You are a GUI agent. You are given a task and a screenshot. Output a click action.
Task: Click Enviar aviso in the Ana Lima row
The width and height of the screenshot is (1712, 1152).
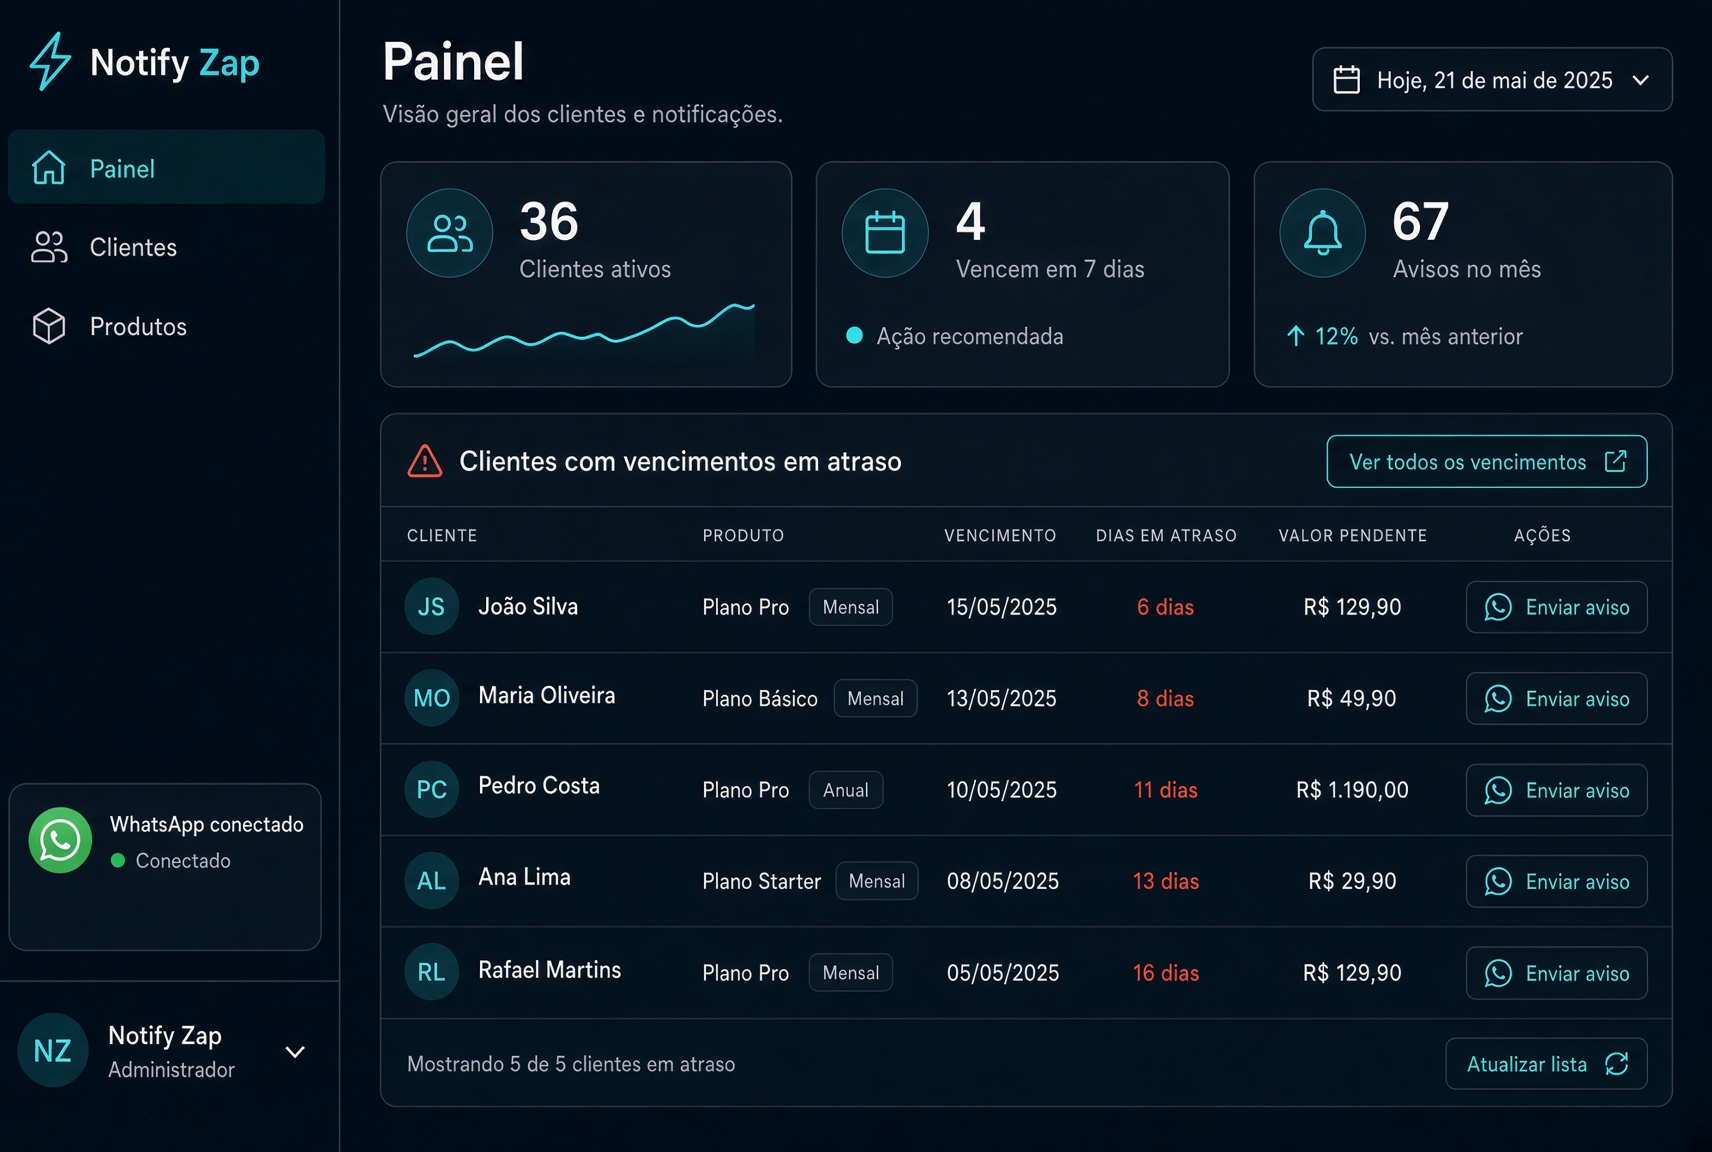pos(1556,881)
